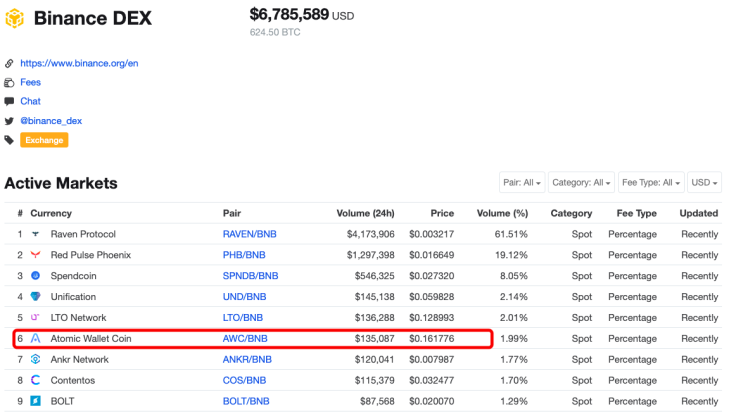This screenshot has width=736, height=414.
Task: Open the AWC/BNB pair link
Action: 245,338
